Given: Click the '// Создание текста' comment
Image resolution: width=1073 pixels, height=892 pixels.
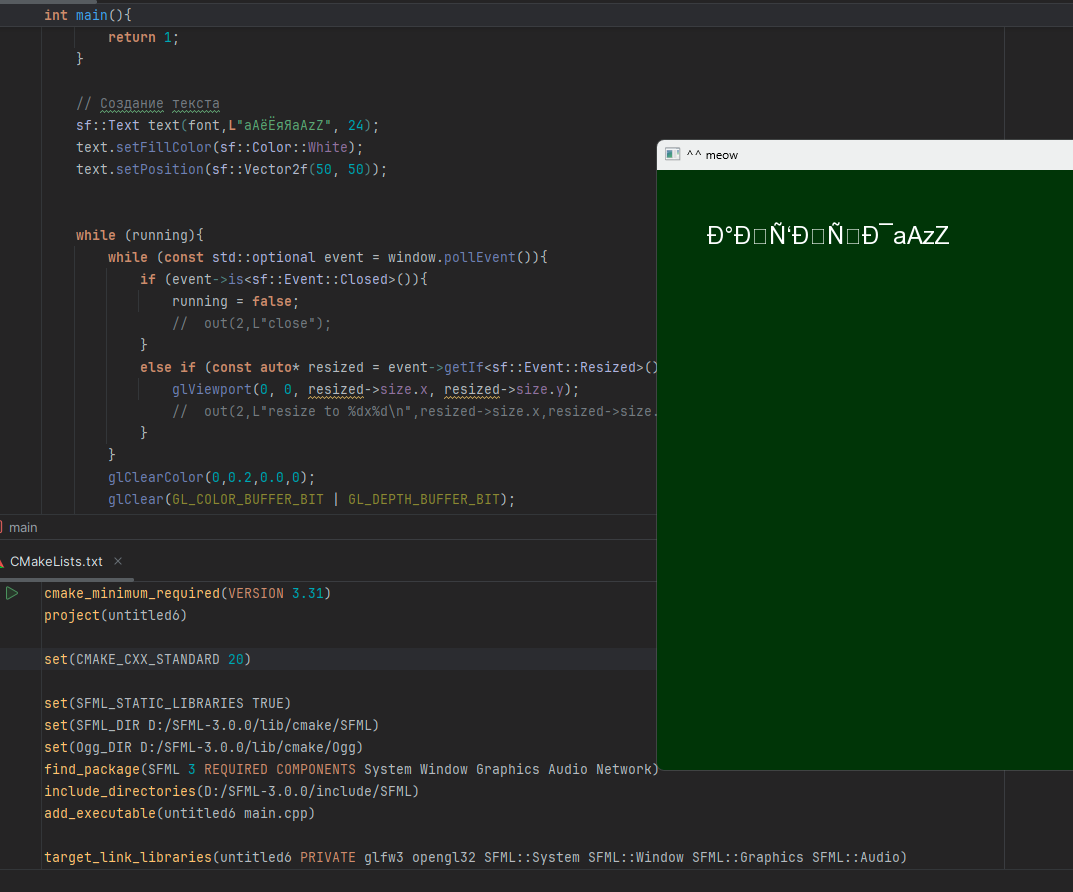Looking at the screenshot, I should pos(148,103).
